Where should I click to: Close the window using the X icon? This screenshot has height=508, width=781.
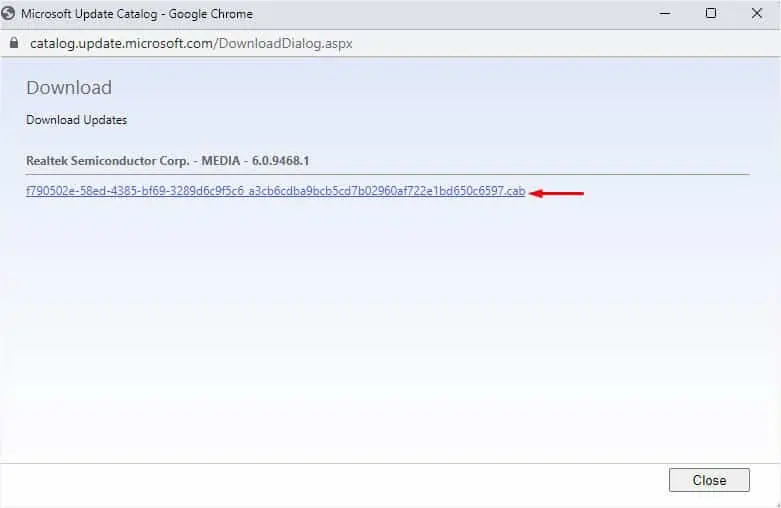point(757,13)
